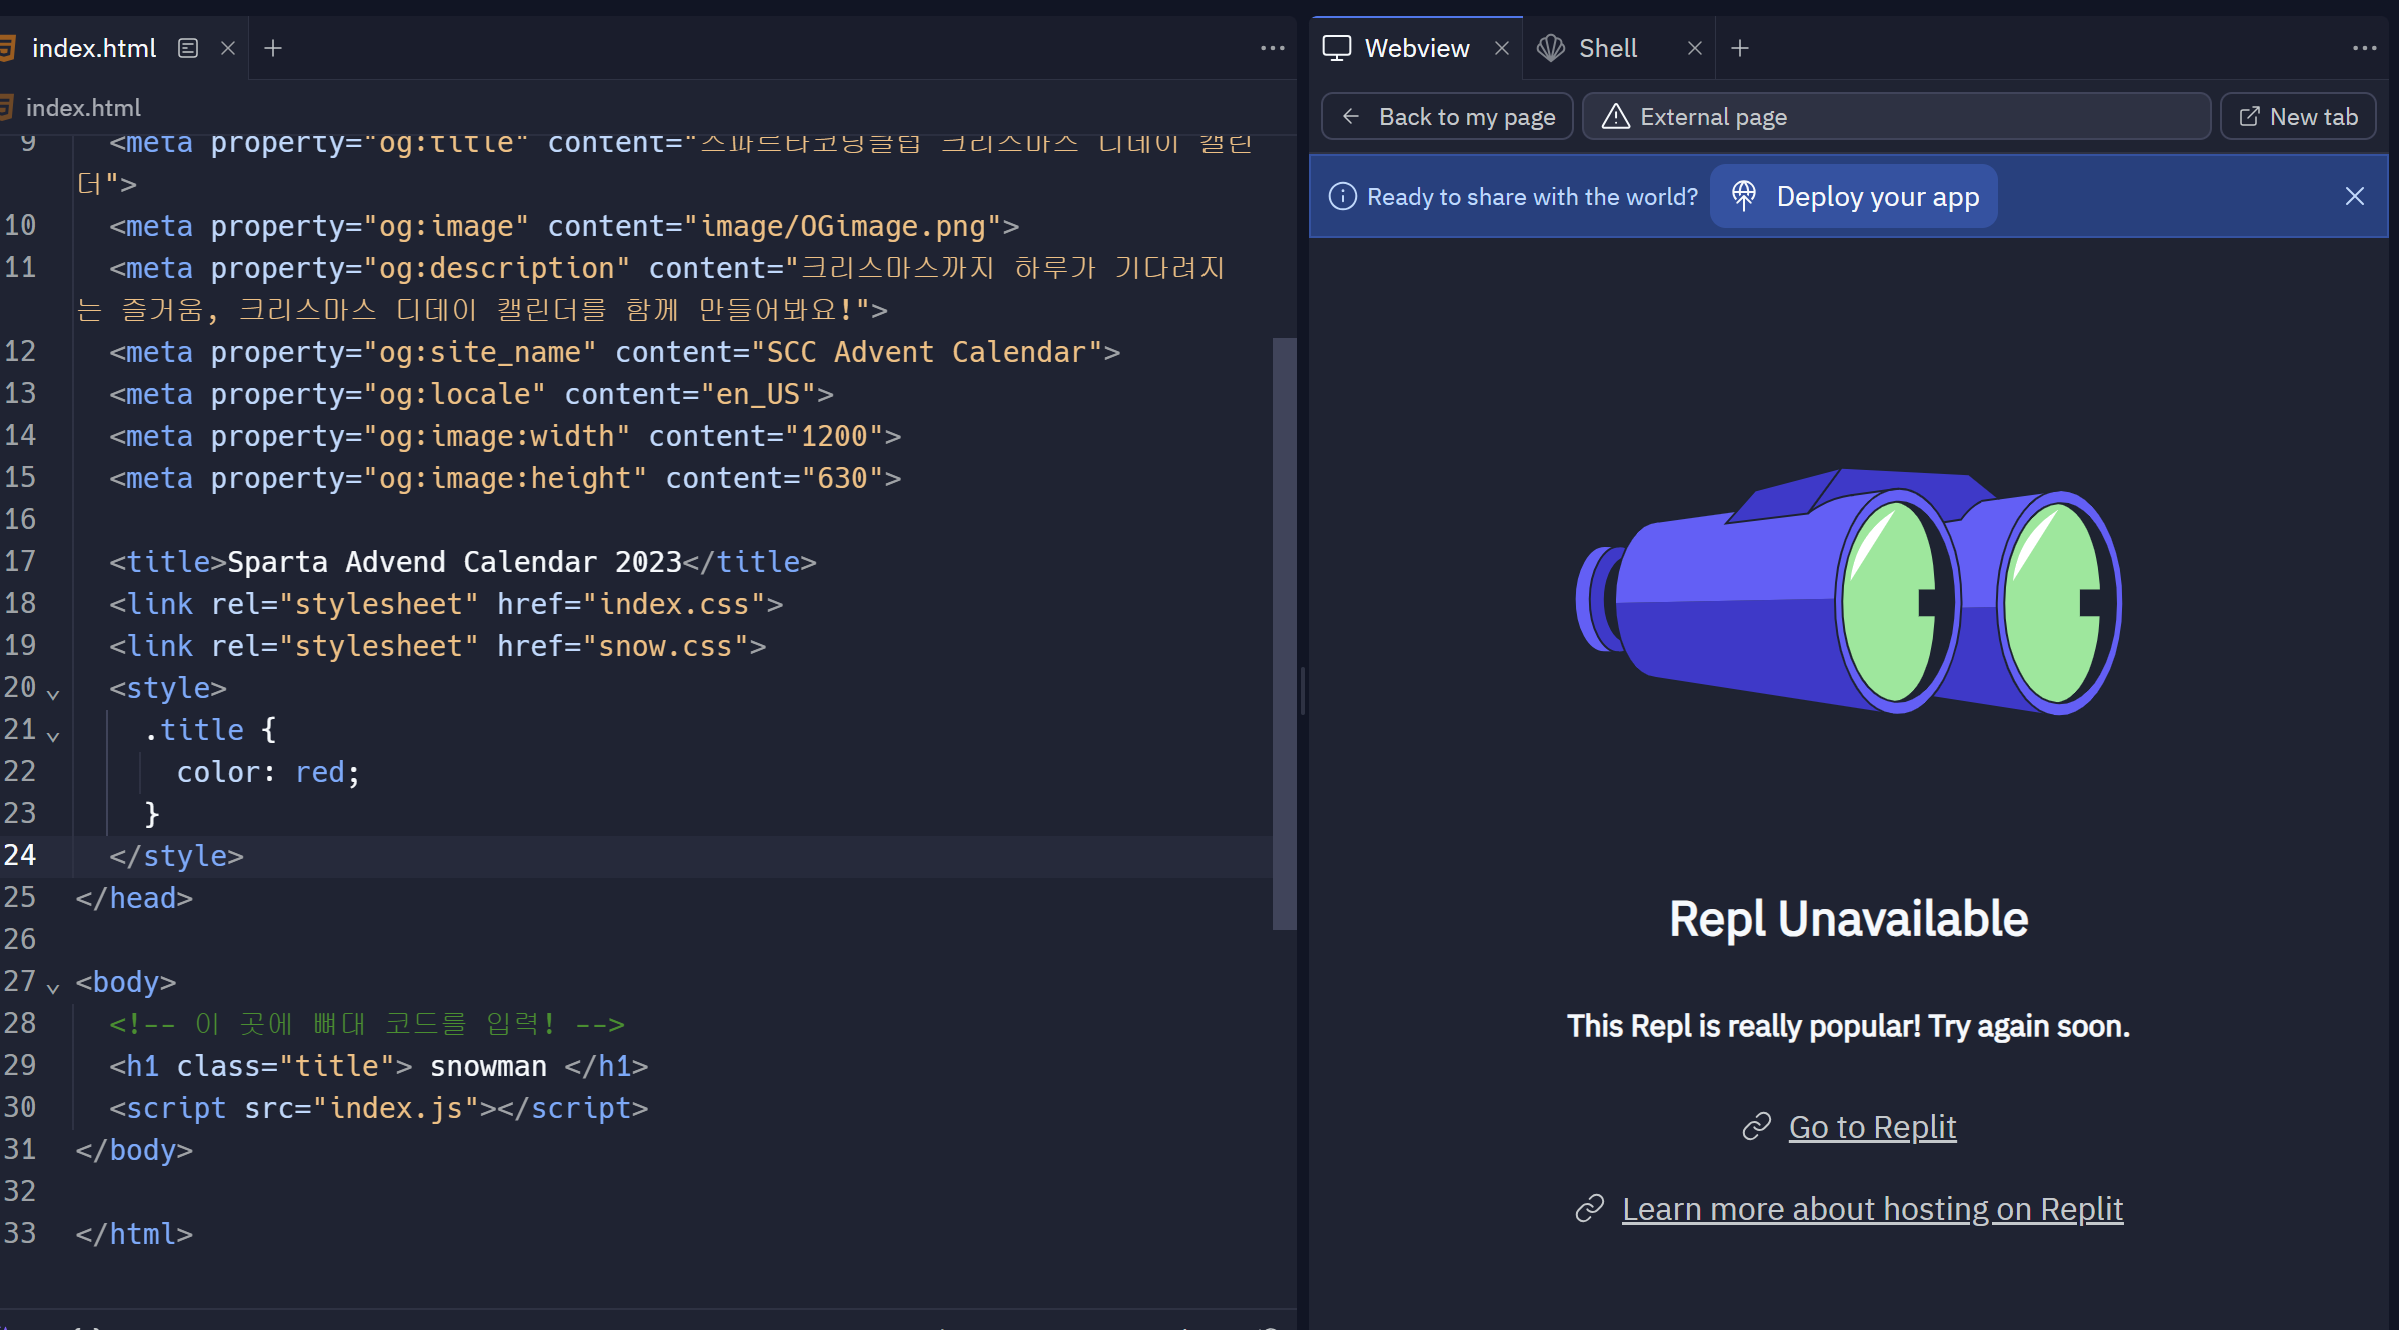Close the Webview tab
Screen dimensions: 2400x1330
pos(1501,48)
